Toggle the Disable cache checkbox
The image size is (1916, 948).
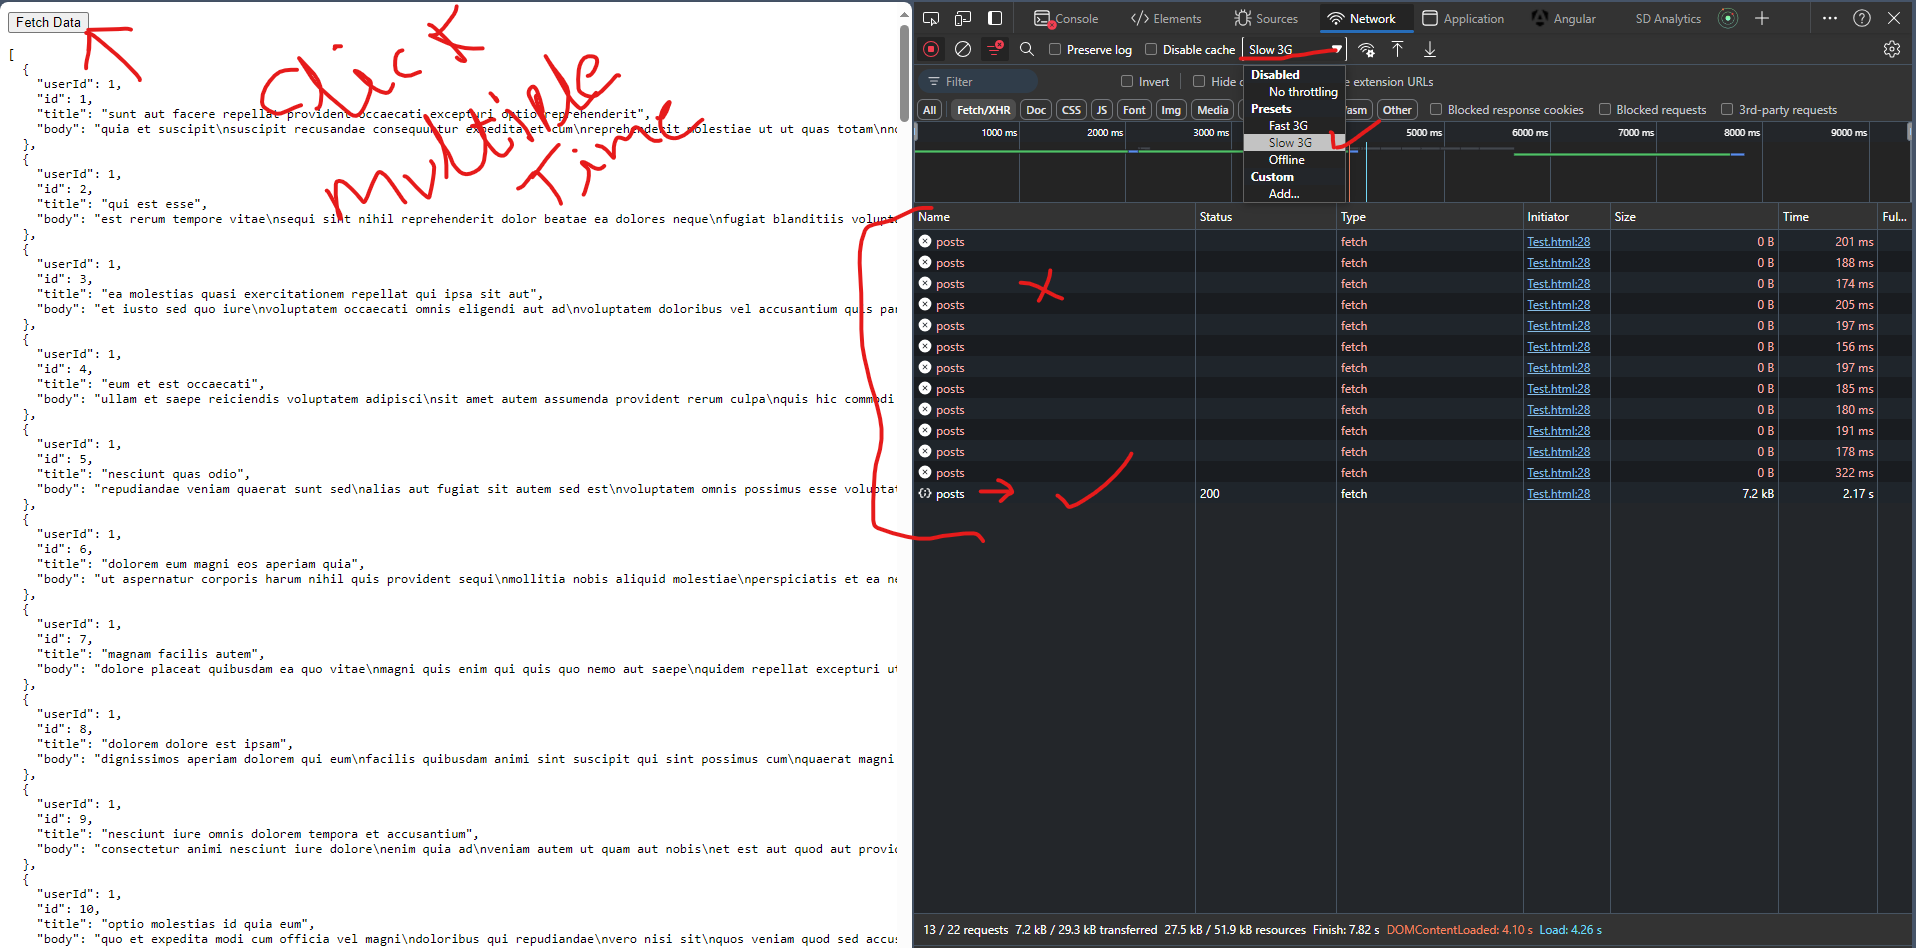point(1151,49)
